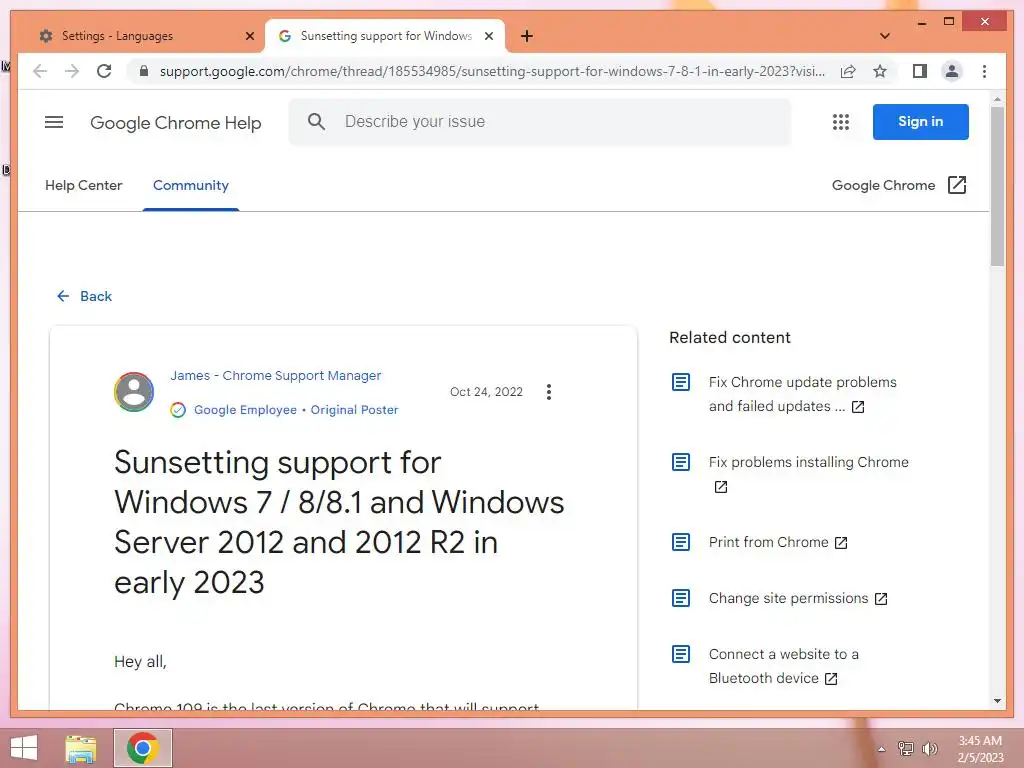Click Chrome icon in taskbar

(x=143, y=748)
